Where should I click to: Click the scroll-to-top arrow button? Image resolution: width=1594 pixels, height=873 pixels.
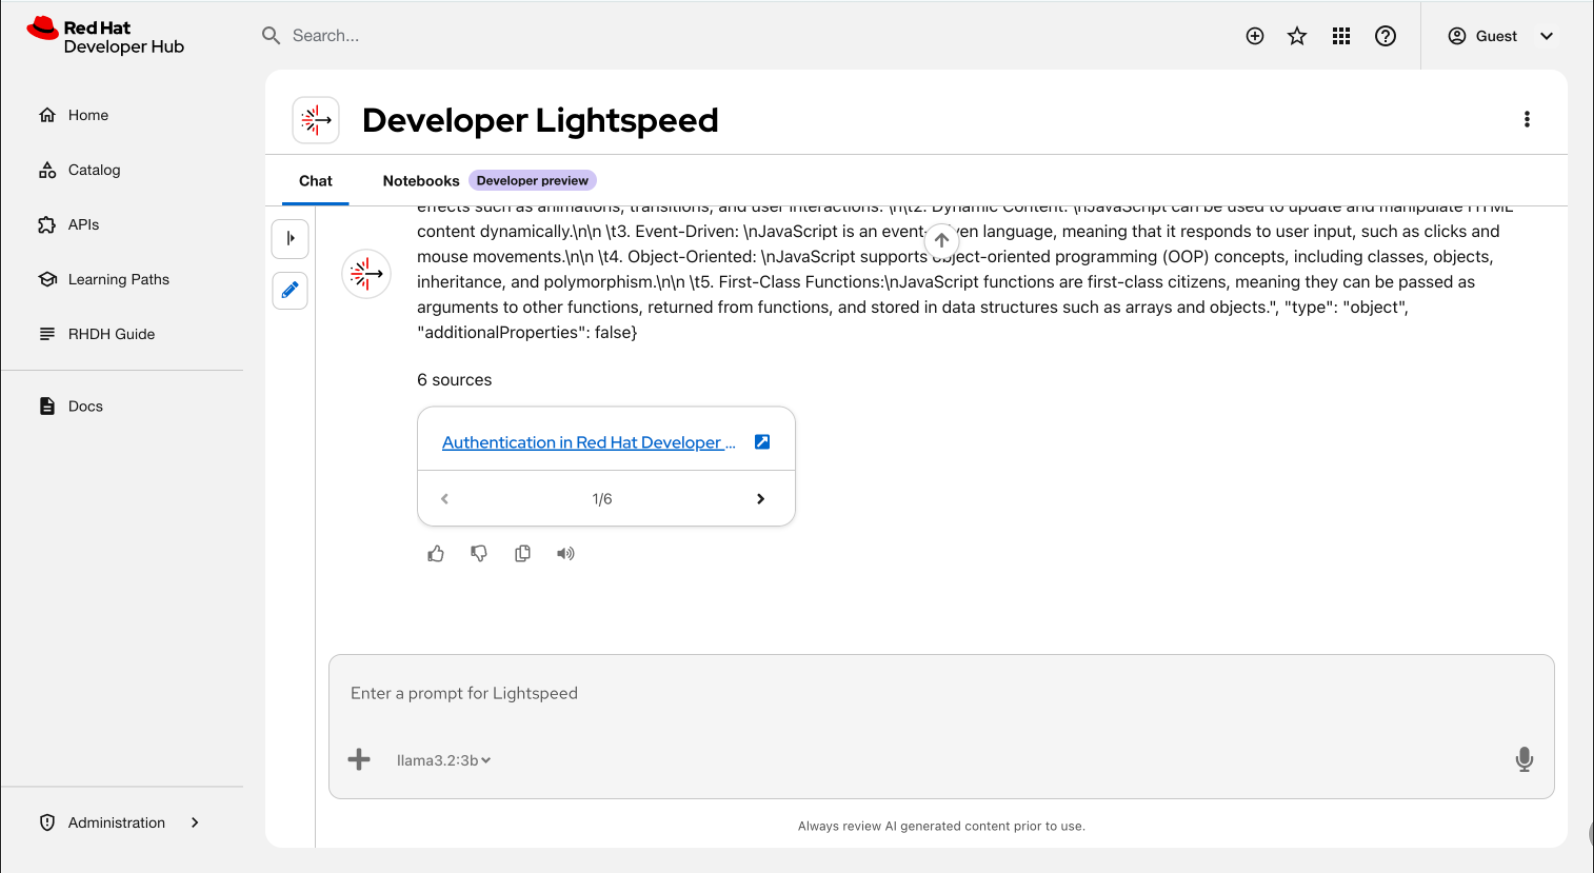pyautogui.click(x=941, y=240)
